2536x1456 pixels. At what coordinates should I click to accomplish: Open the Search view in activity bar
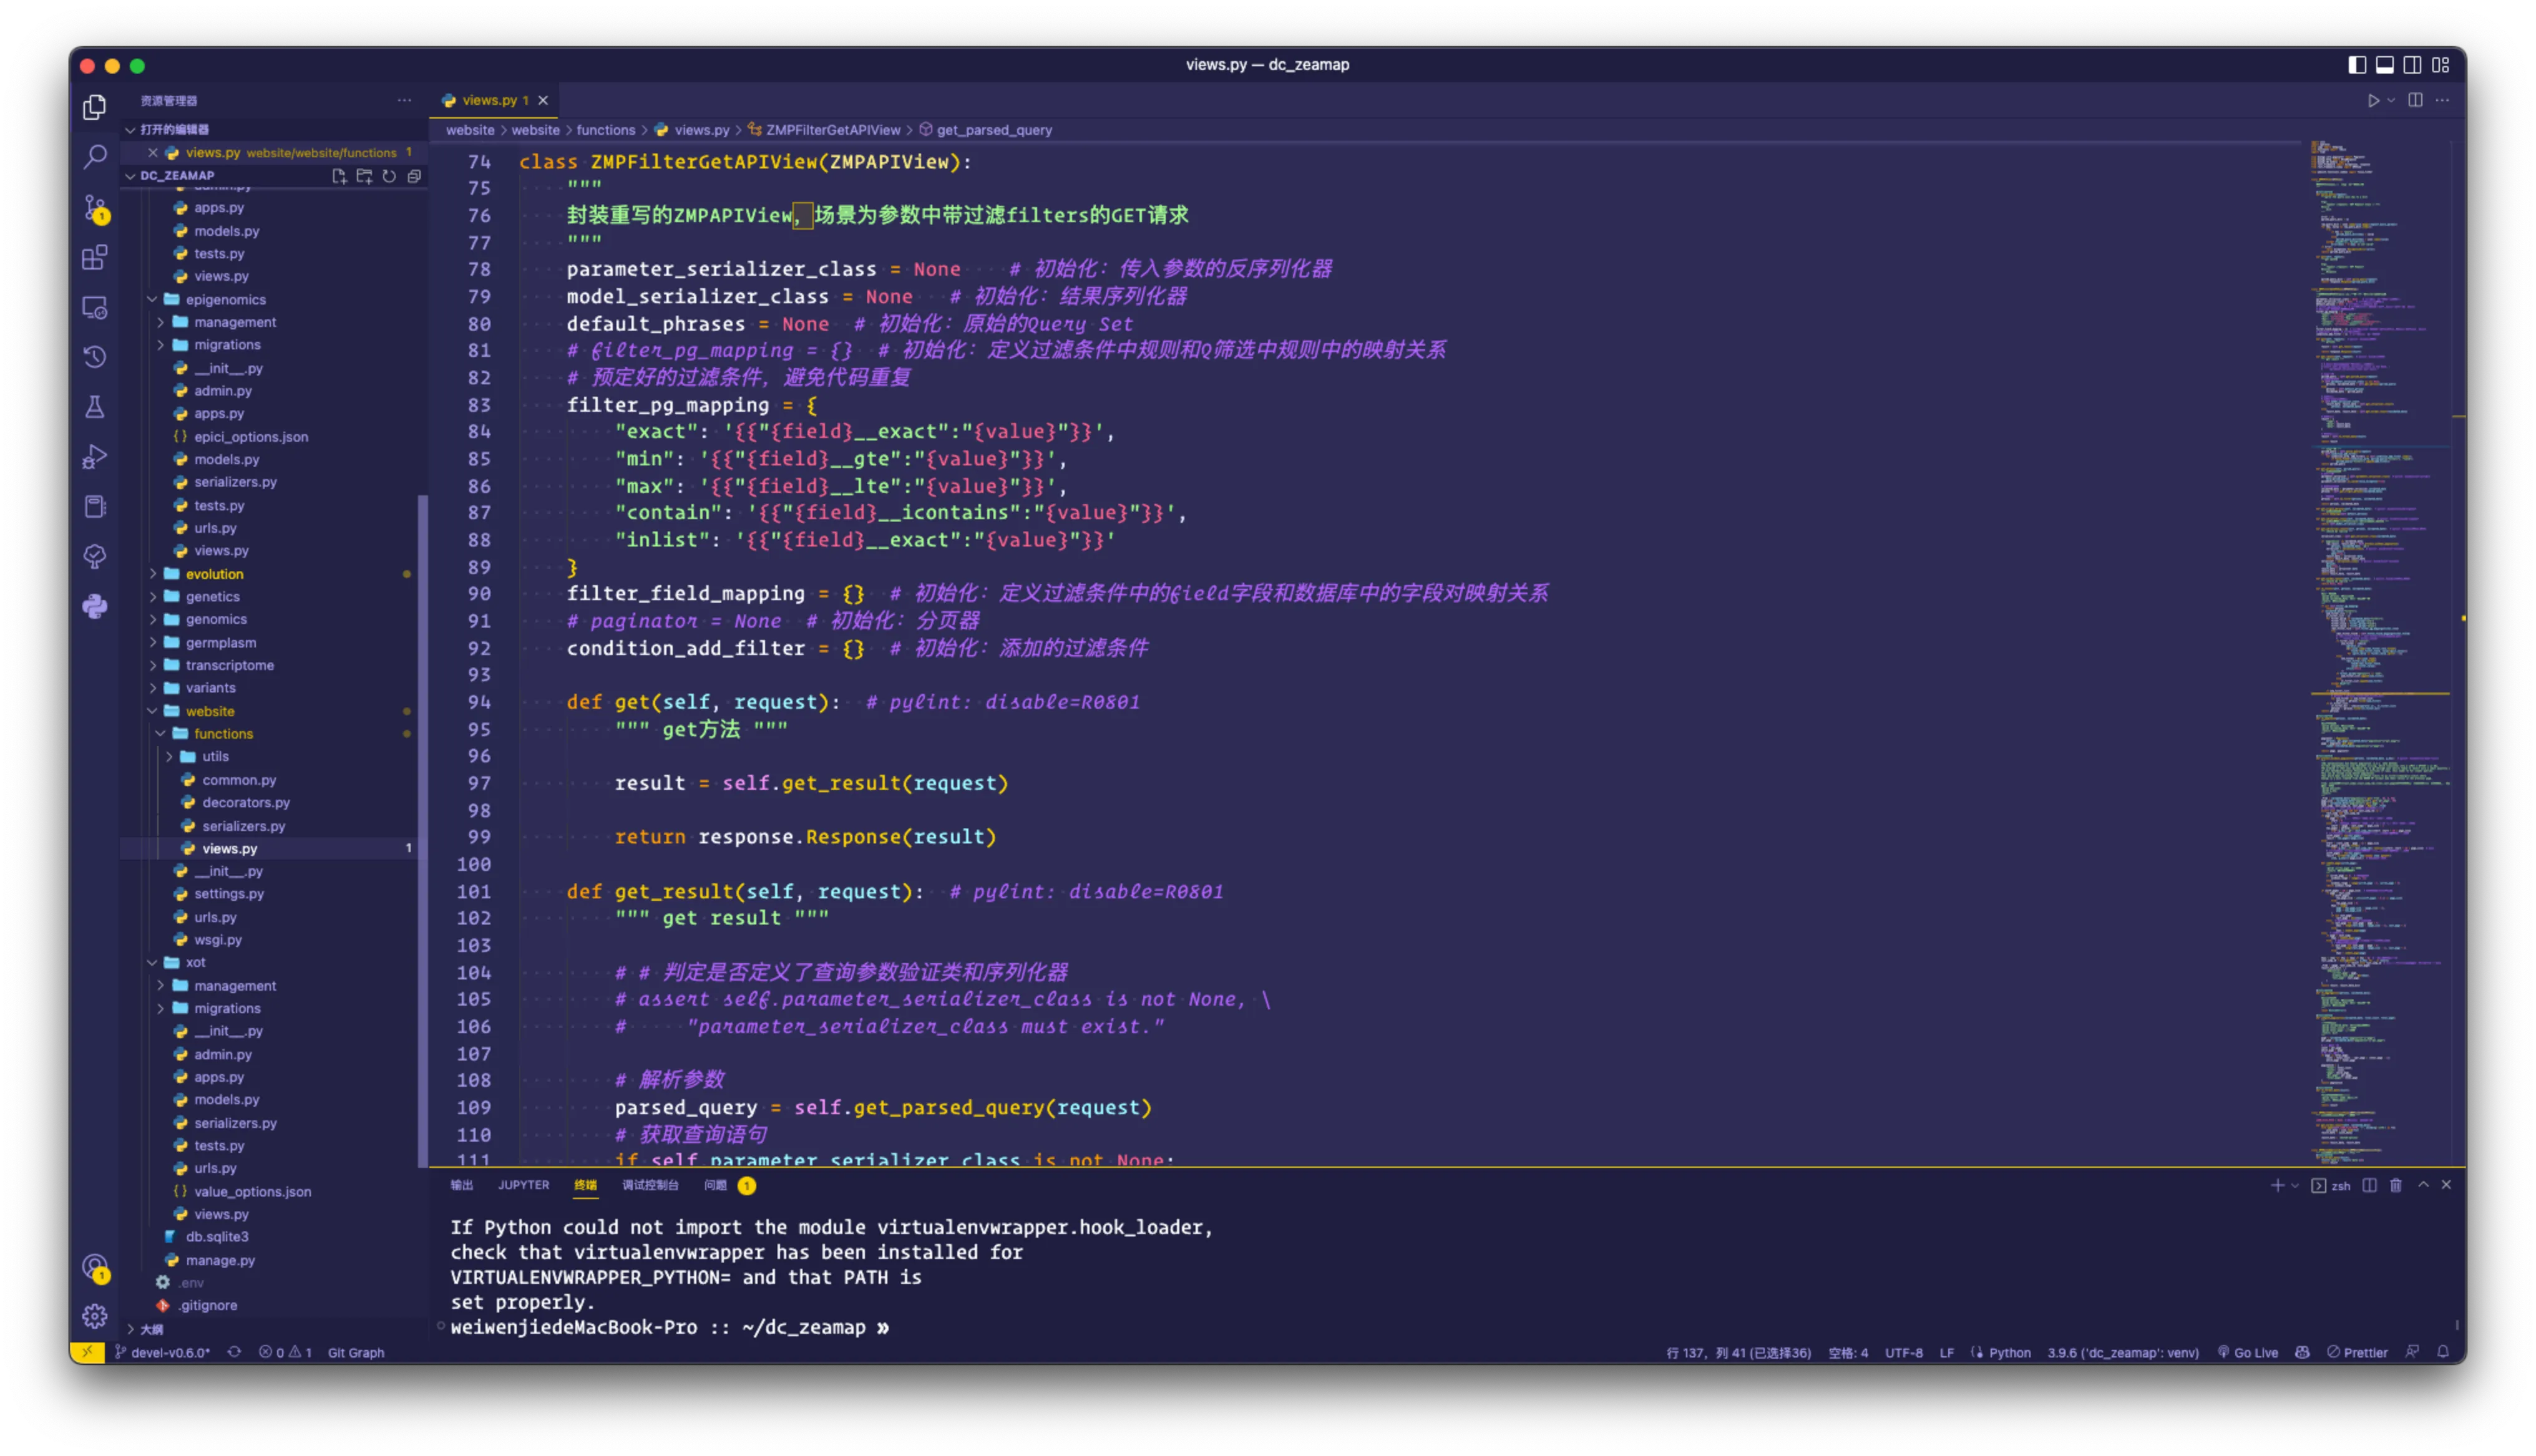coord(95,156)
